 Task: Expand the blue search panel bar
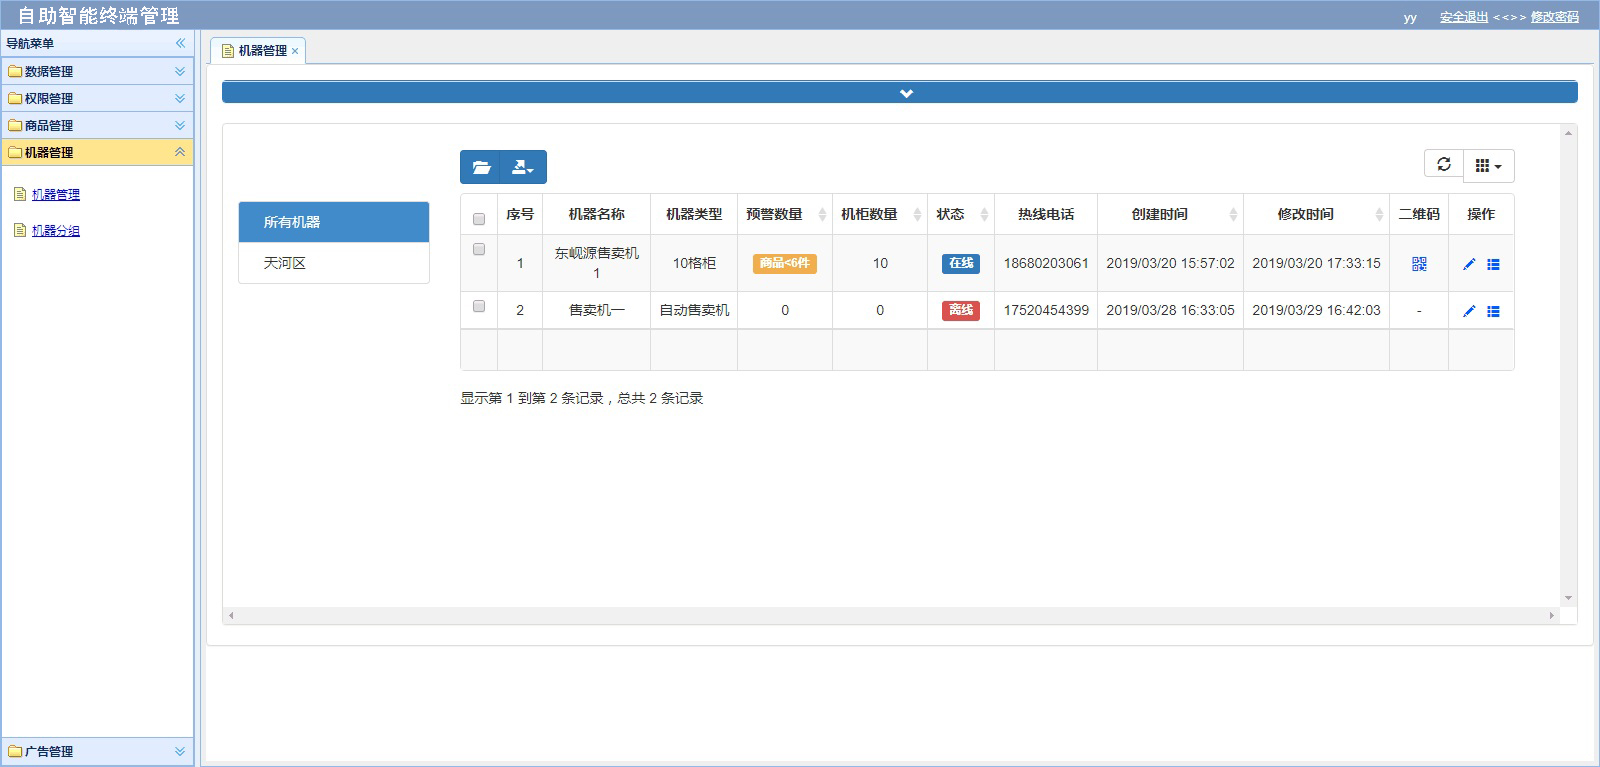coord(900,93)
